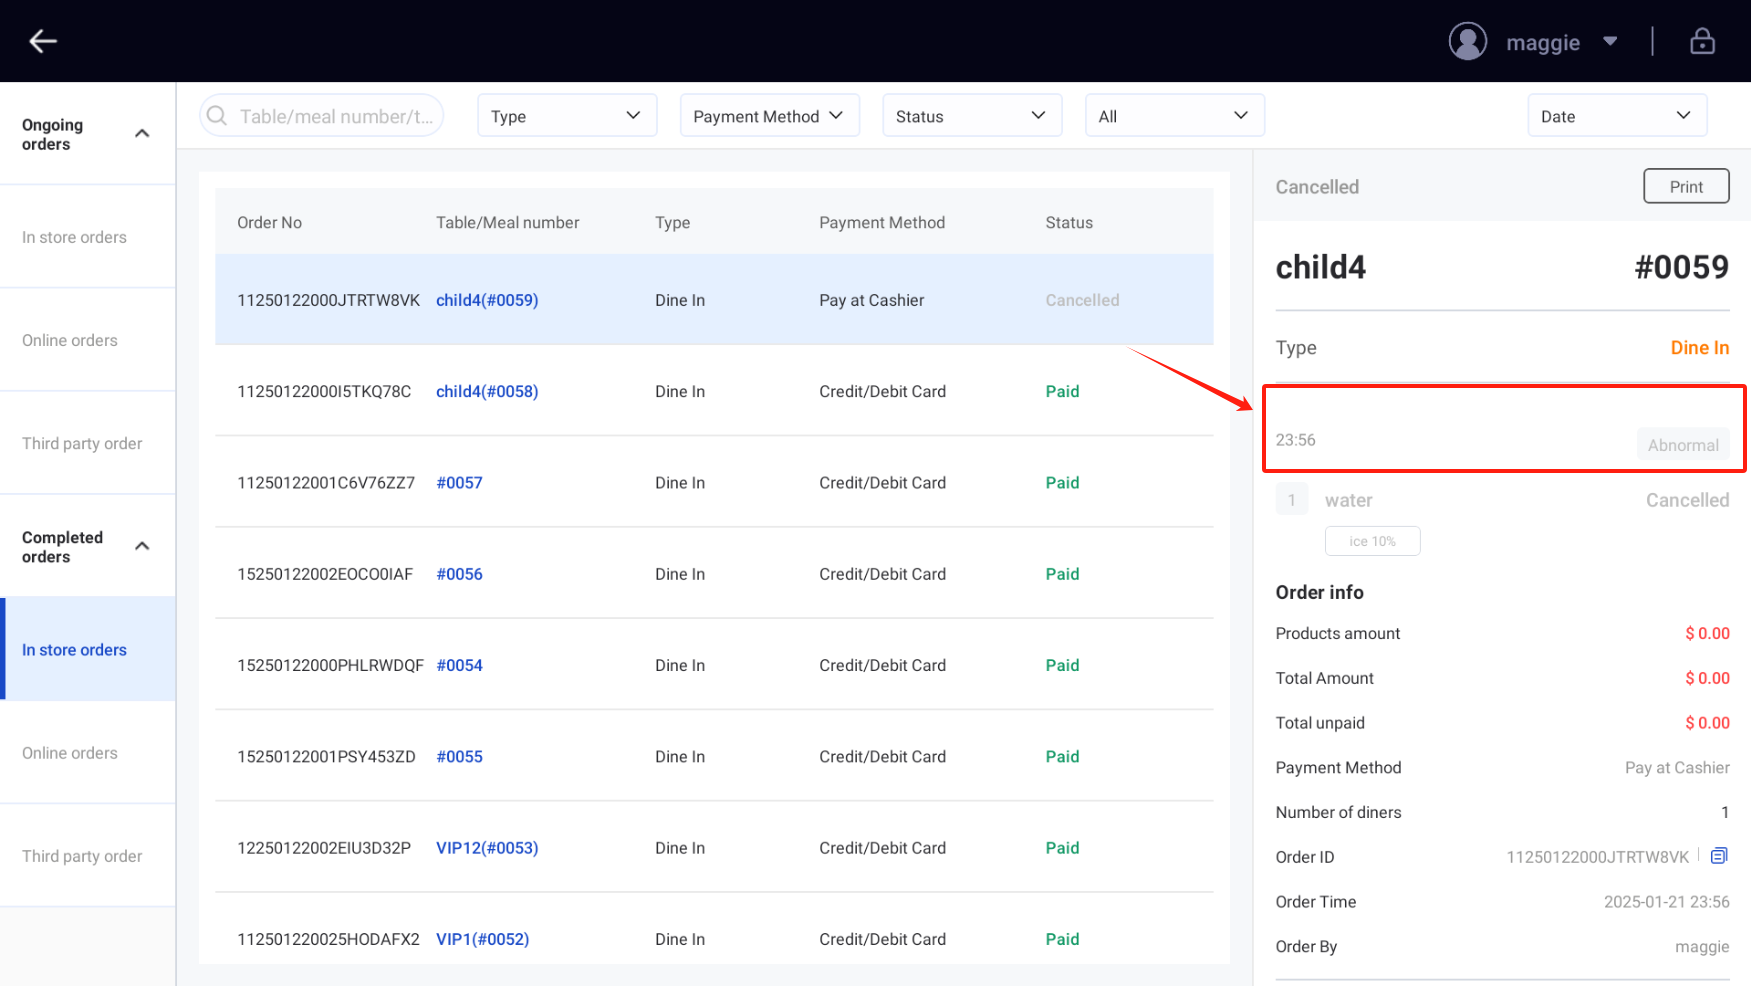
Task: Open the Status filter dropdown
Action: (972, 116)
